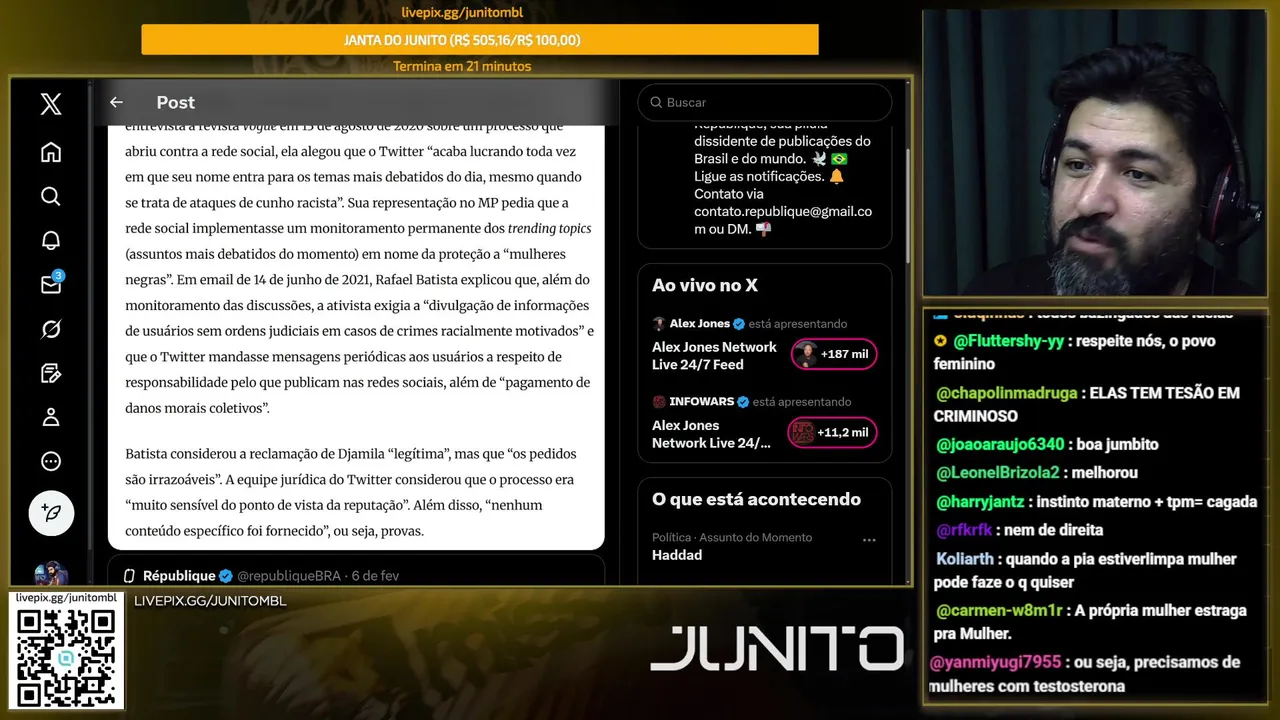
Task: Click the Buscar search field
Action: [x=764, y=102]
